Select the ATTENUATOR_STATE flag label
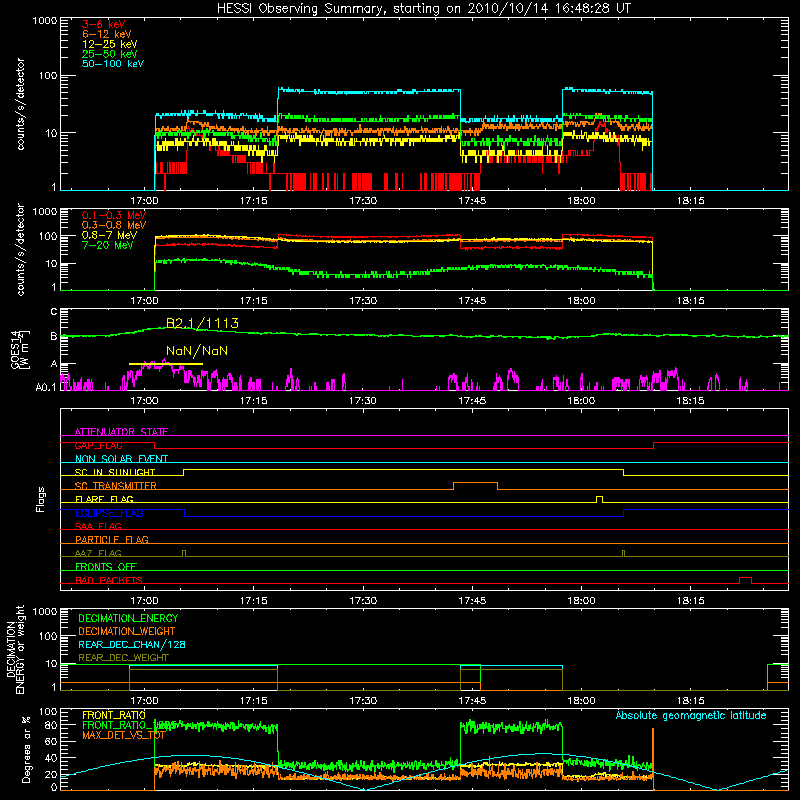Screen dimensions: 800x800 [121, 432]
